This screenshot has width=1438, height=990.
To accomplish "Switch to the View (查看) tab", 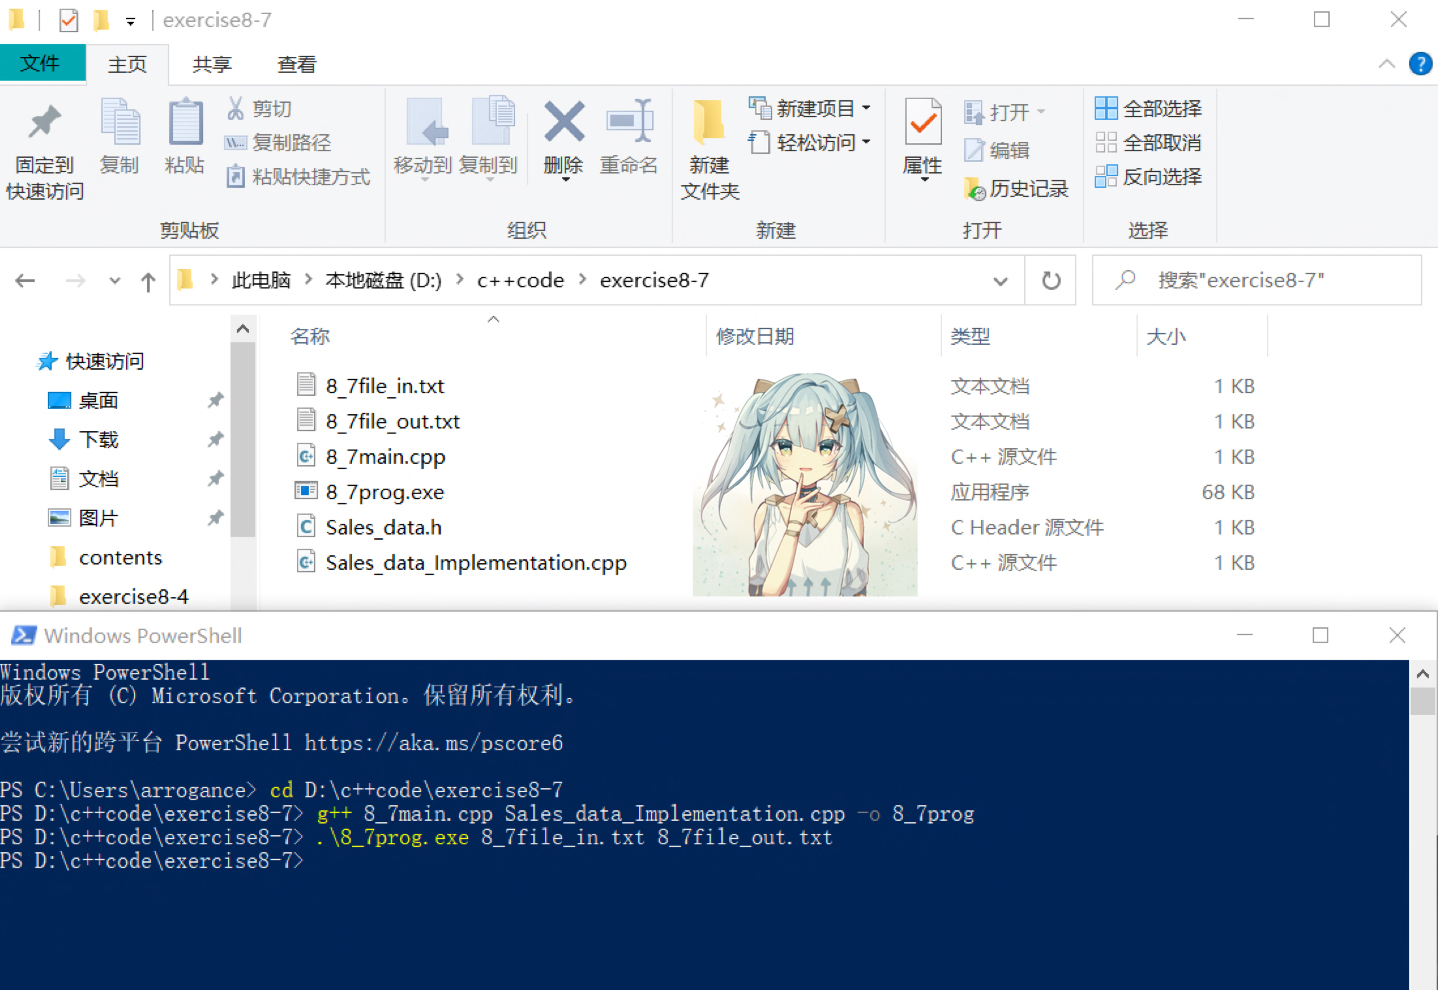I will [x=297, y=64].
